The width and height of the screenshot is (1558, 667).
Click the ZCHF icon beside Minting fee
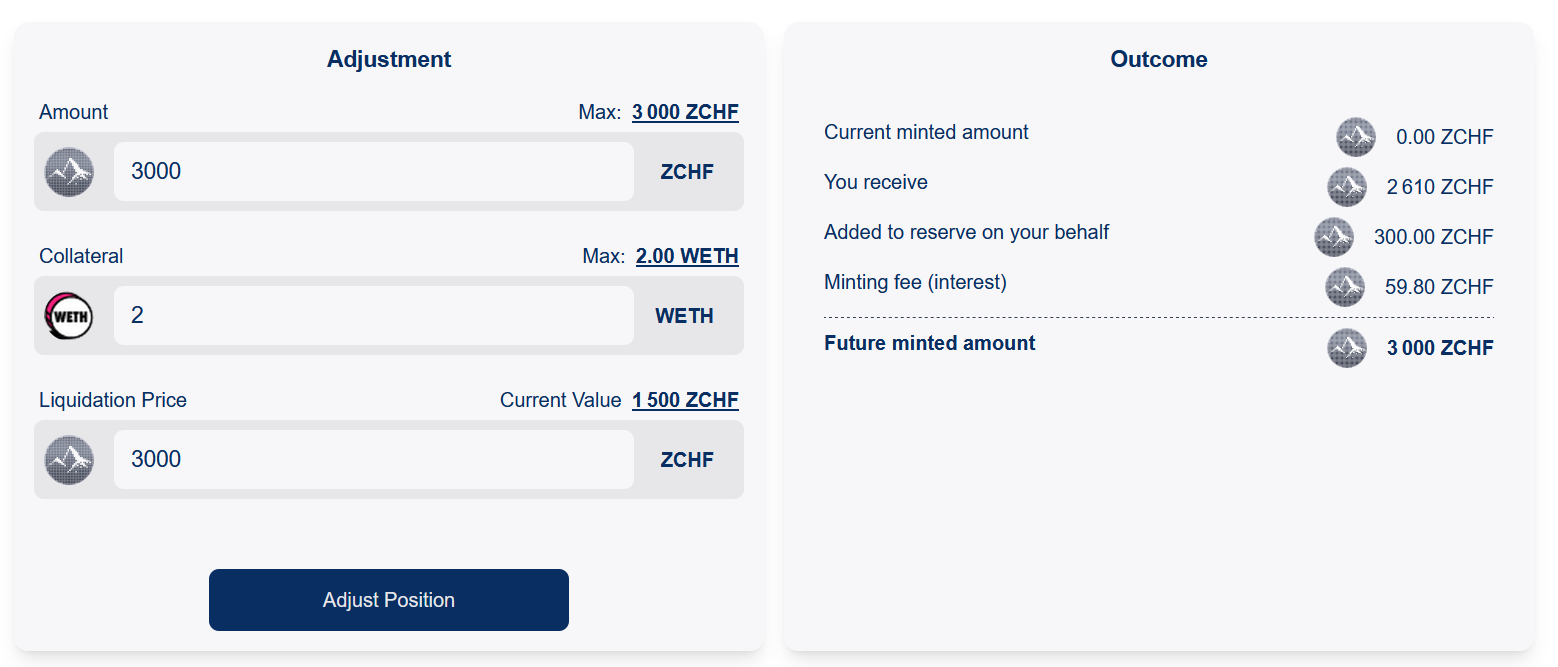pos(1345,287)
